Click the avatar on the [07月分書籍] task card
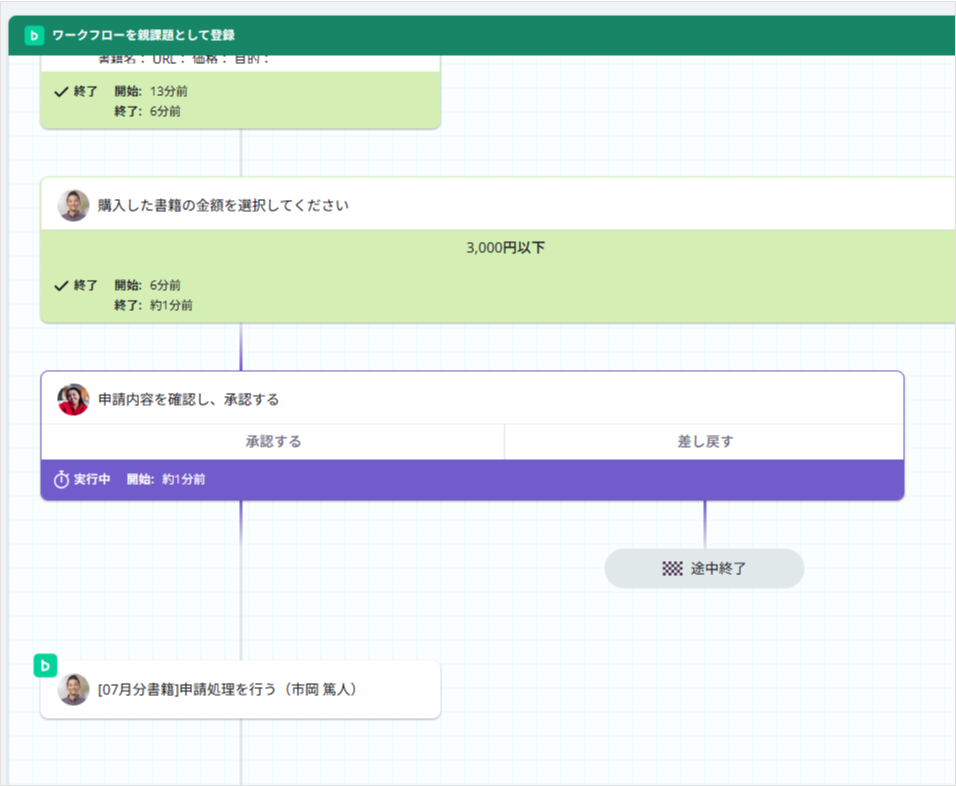 [x=73, y=690]
